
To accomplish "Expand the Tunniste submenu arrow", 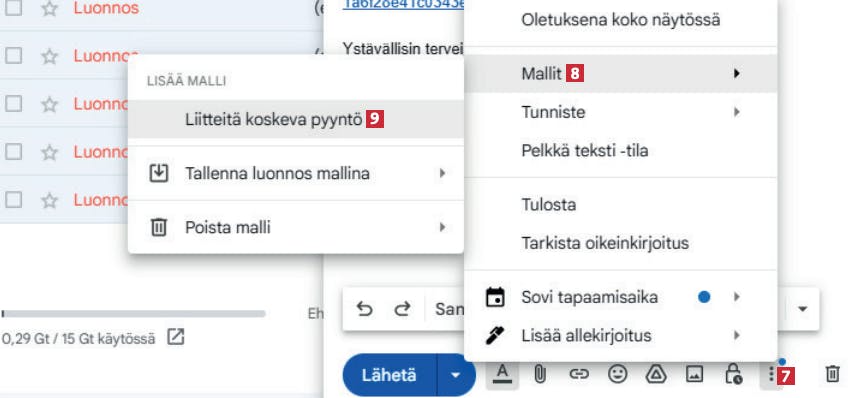I will 736,112.
